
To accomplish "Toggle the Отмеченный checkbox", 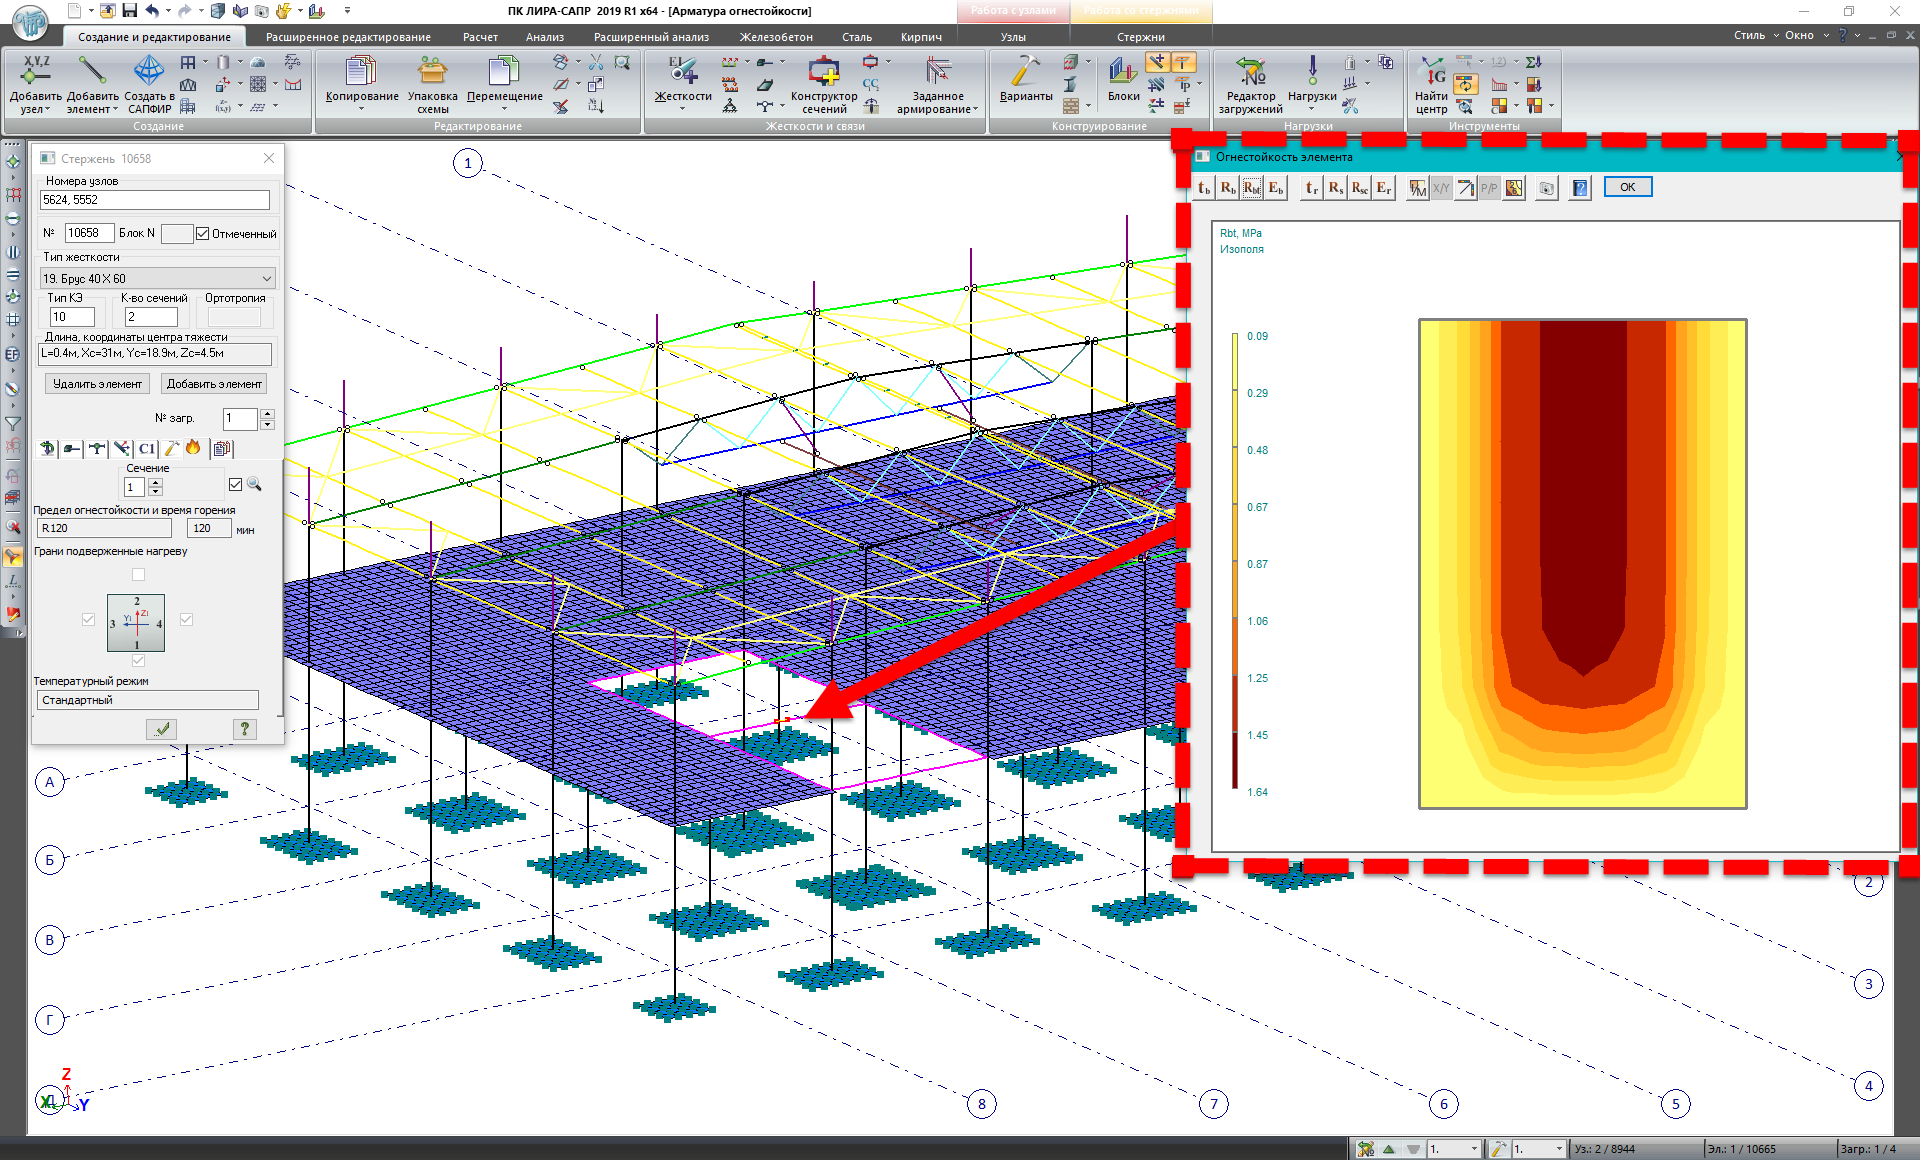I will coord(203,234).
